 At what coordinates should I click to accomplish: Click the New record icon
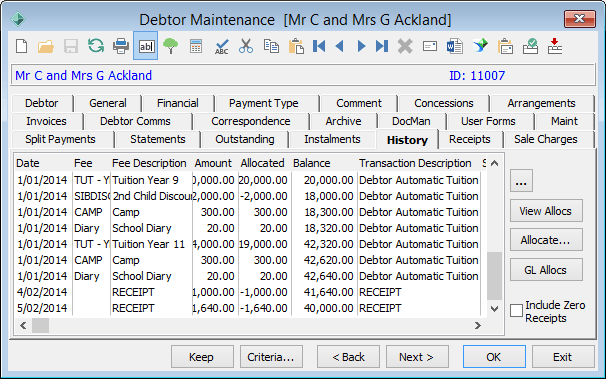pyautogui.click(x=22, y=46)
